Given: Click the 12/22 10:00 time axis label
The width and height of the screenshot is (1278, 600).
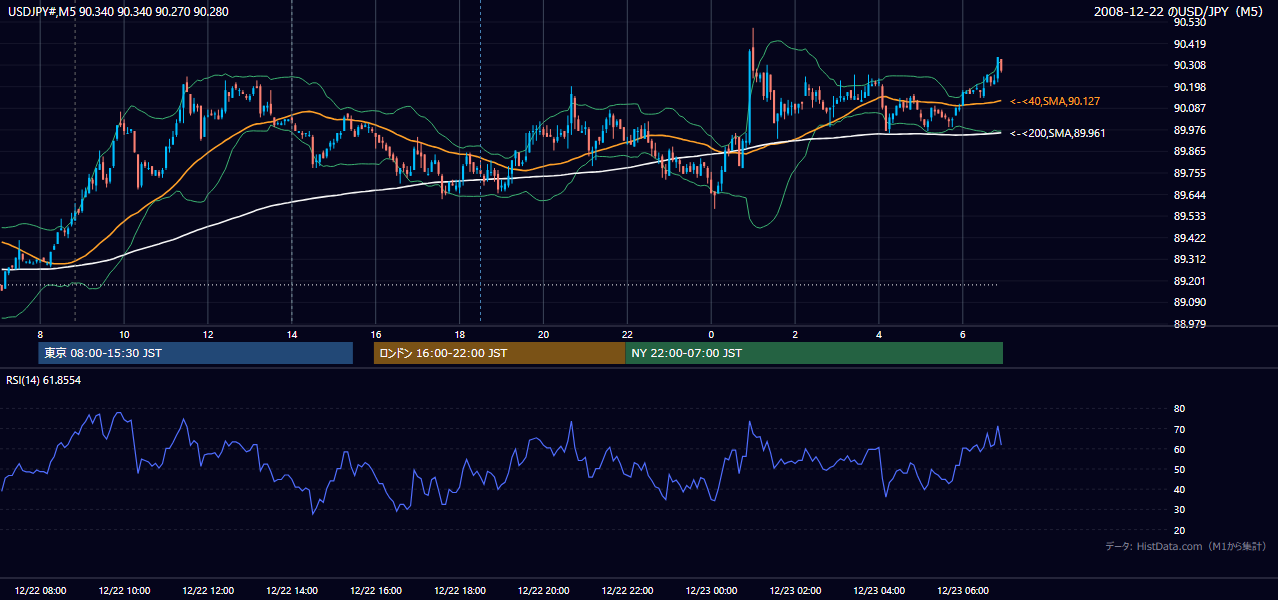Looking at the screenshot, I should coord(125,591).
